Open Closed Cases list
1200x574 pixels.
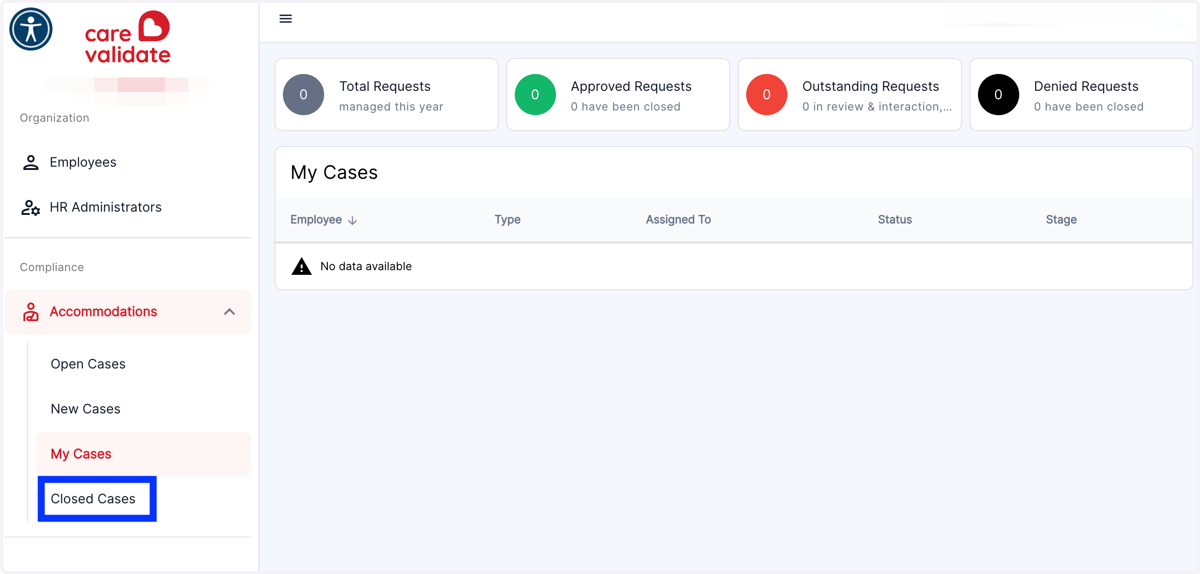click(x=93, y=499)
